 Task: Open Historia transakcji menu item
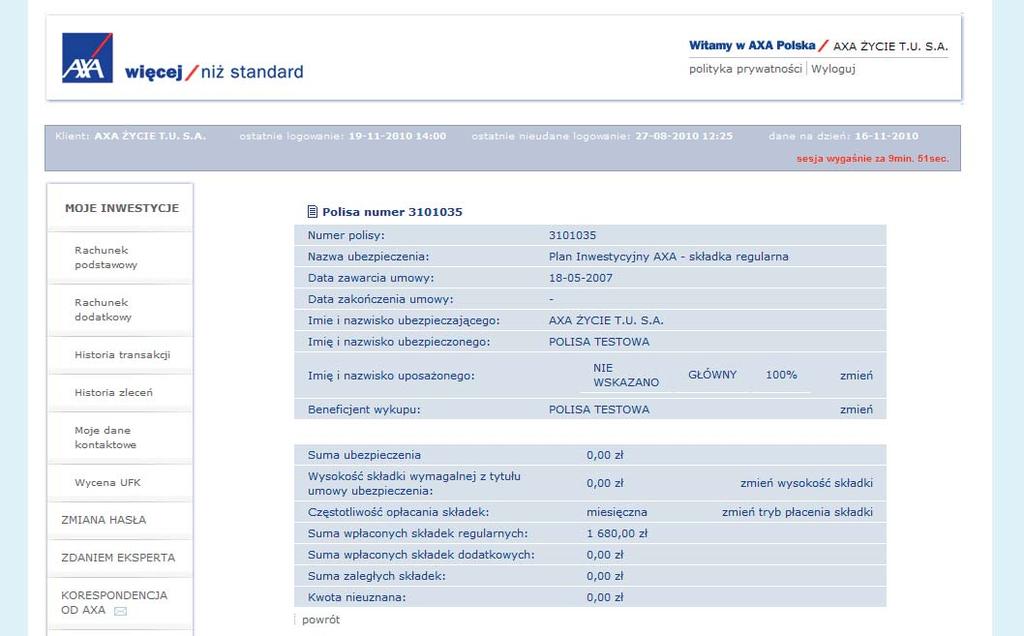click(x=122, y=355)
